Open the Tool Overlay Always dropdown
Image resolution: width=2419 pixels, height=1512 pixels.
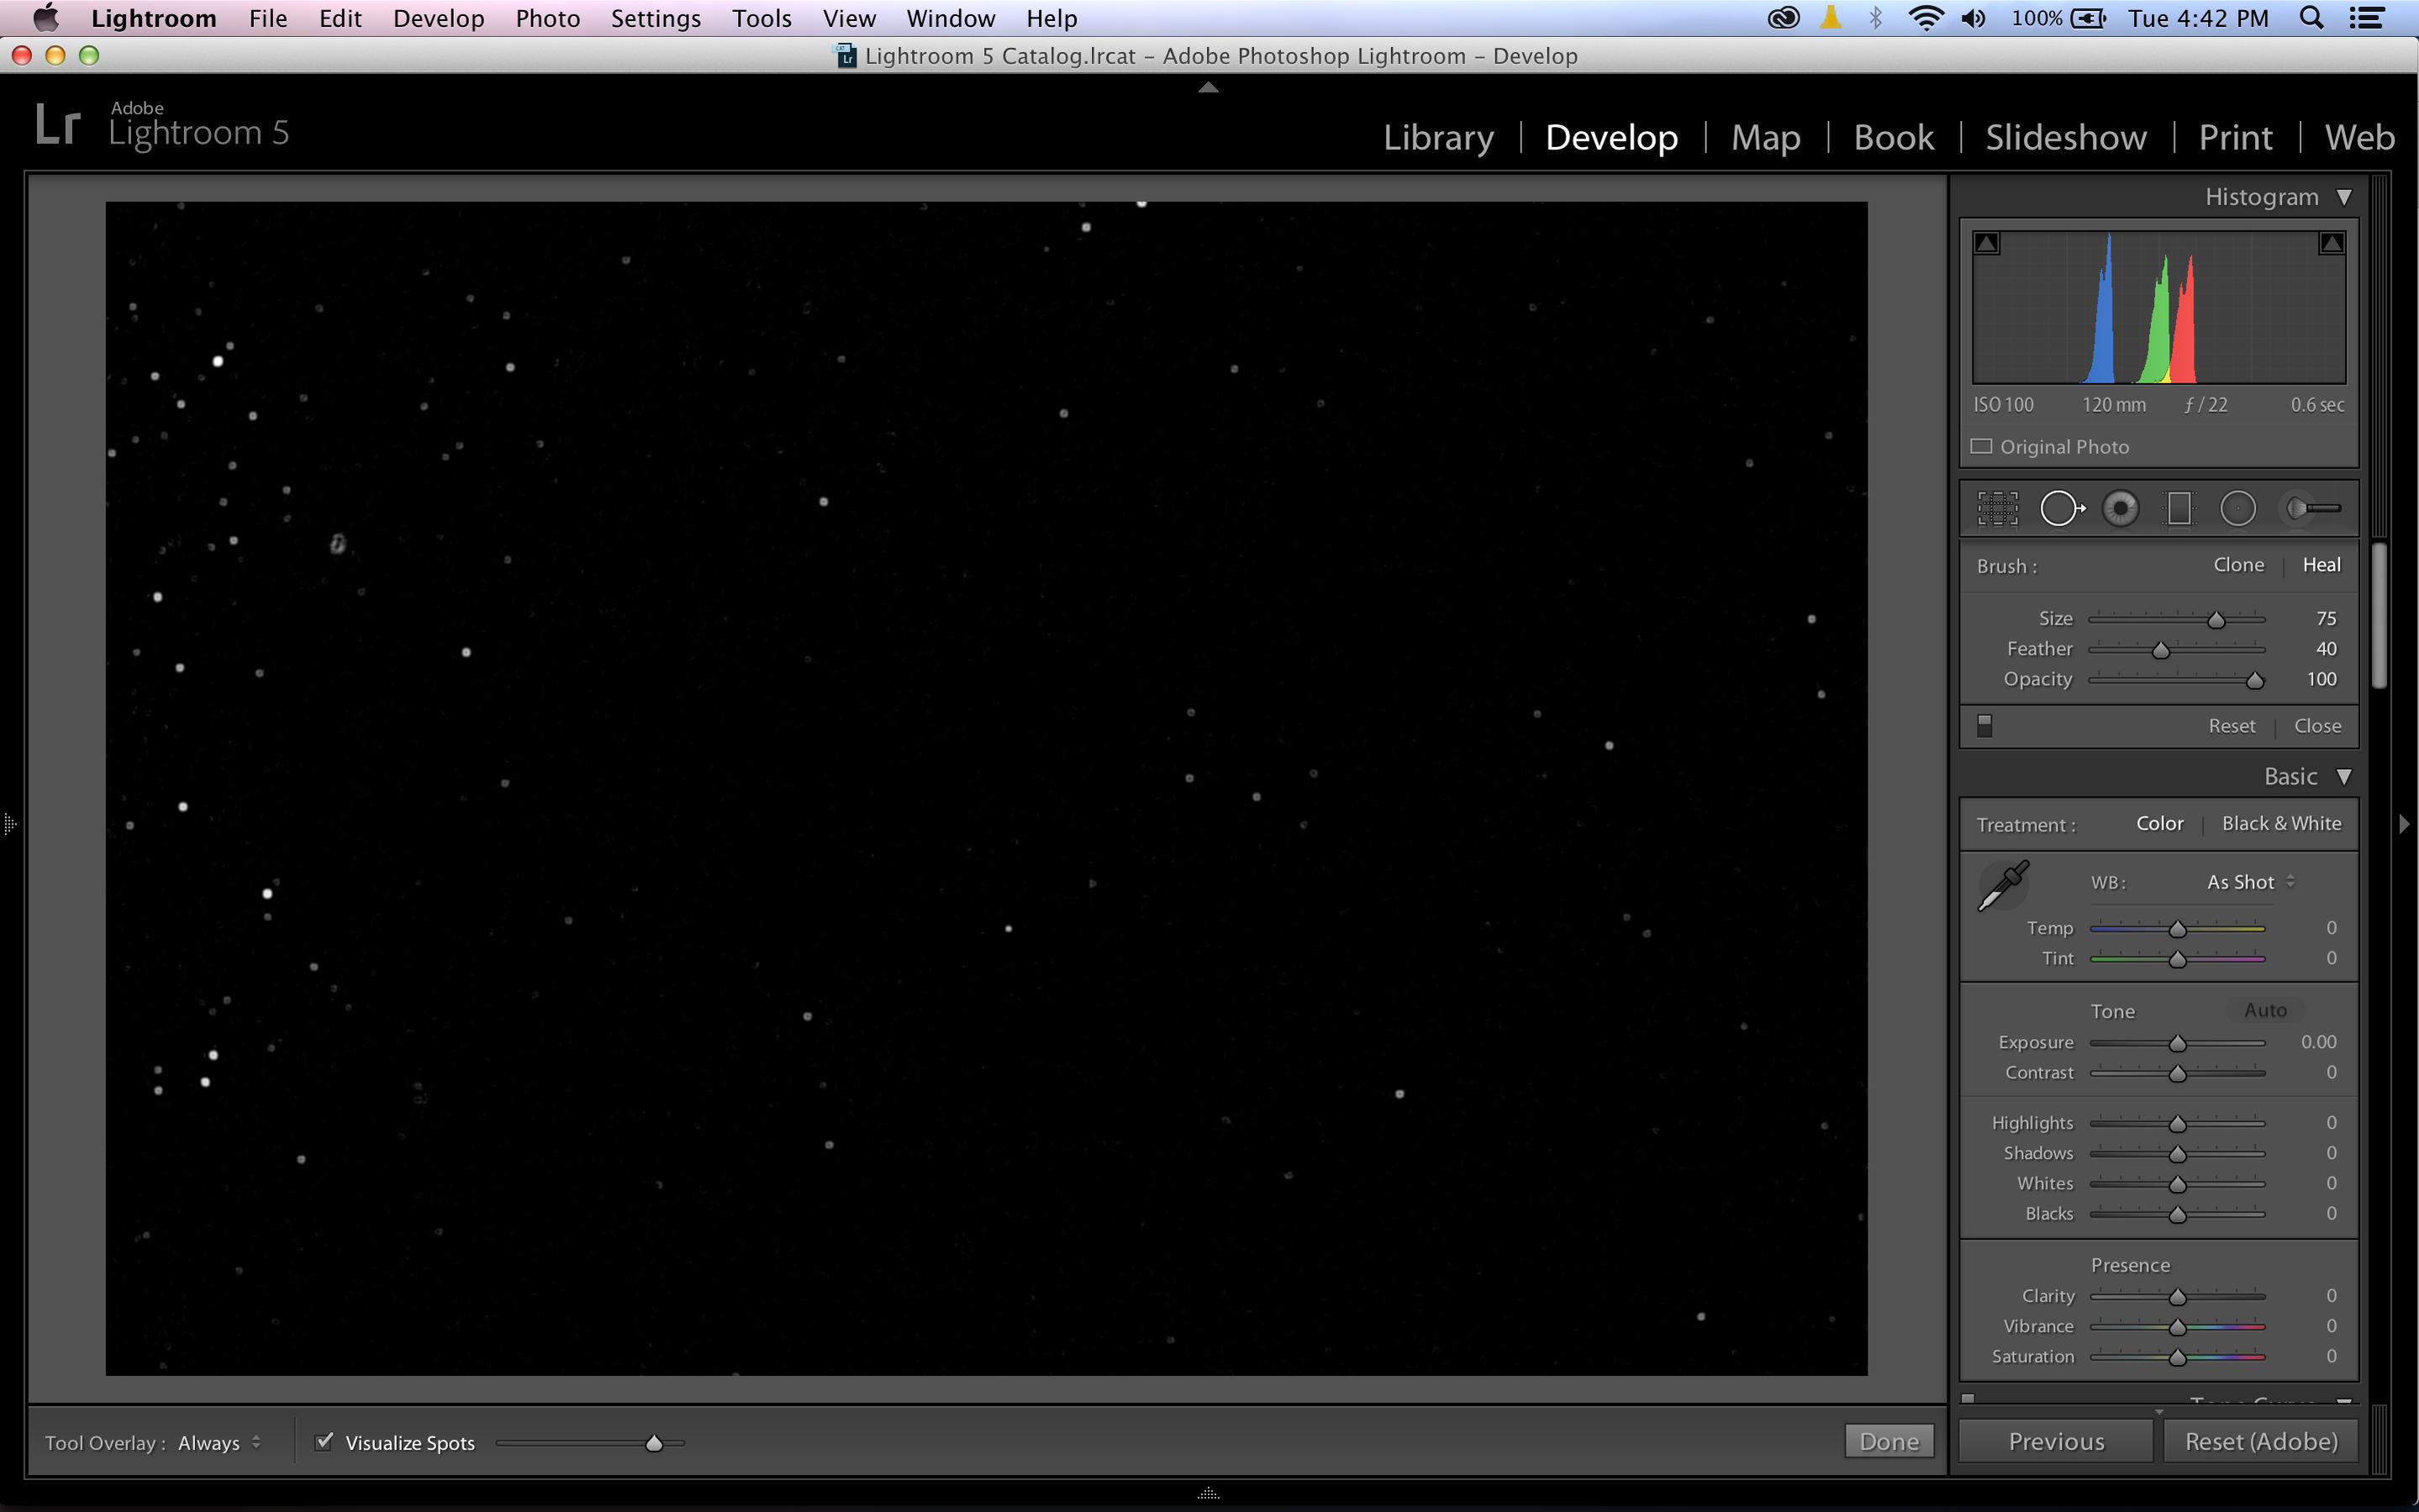coord(218,1443)
